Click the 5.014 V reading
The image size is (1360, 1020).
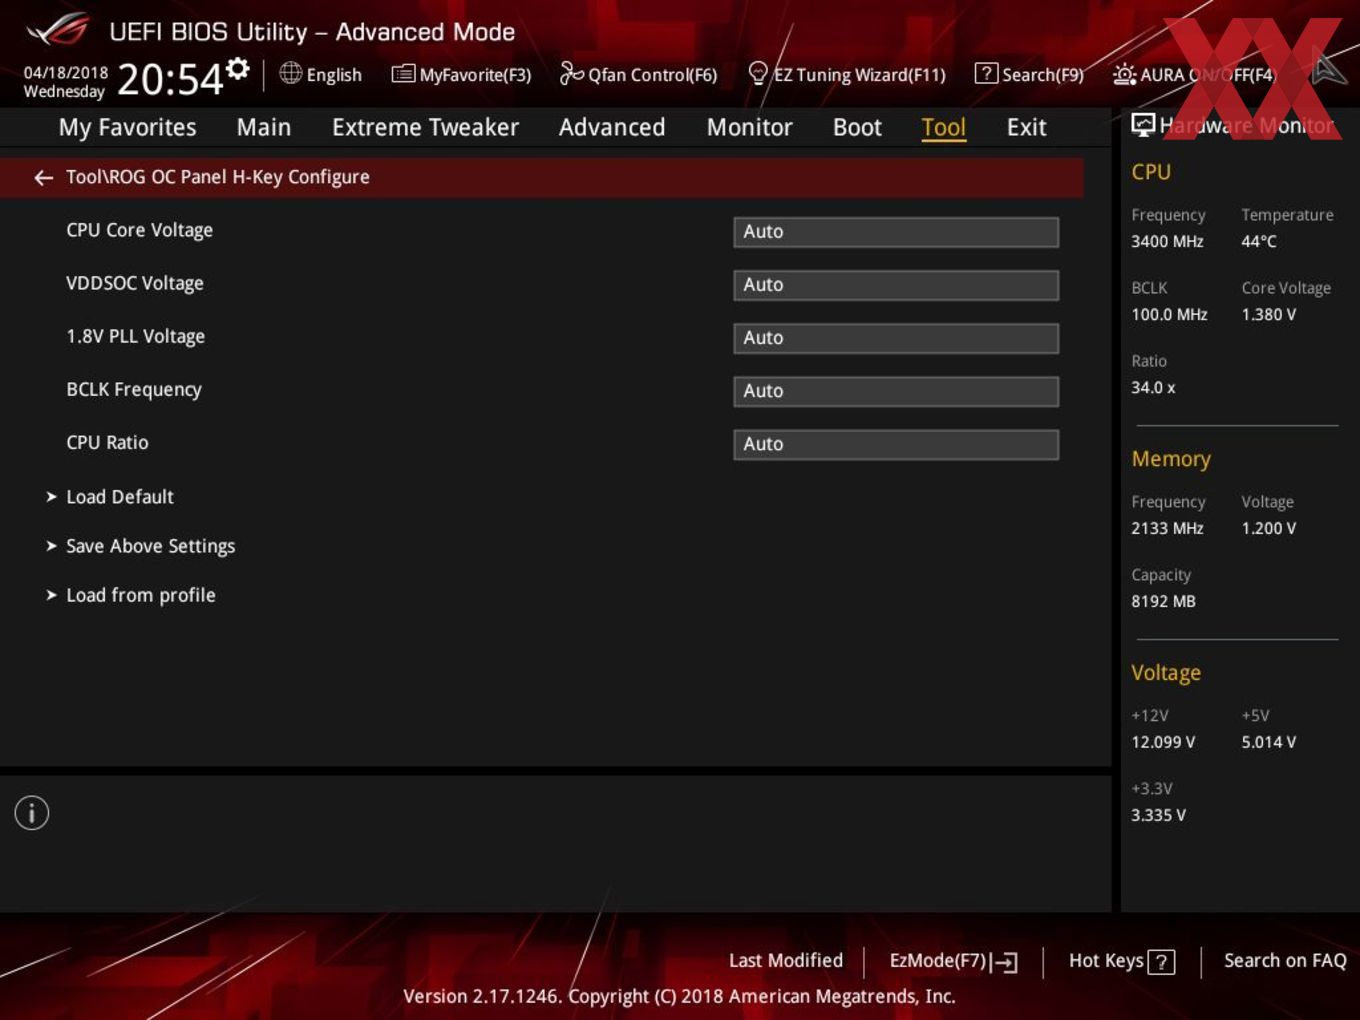[1268, 742]
